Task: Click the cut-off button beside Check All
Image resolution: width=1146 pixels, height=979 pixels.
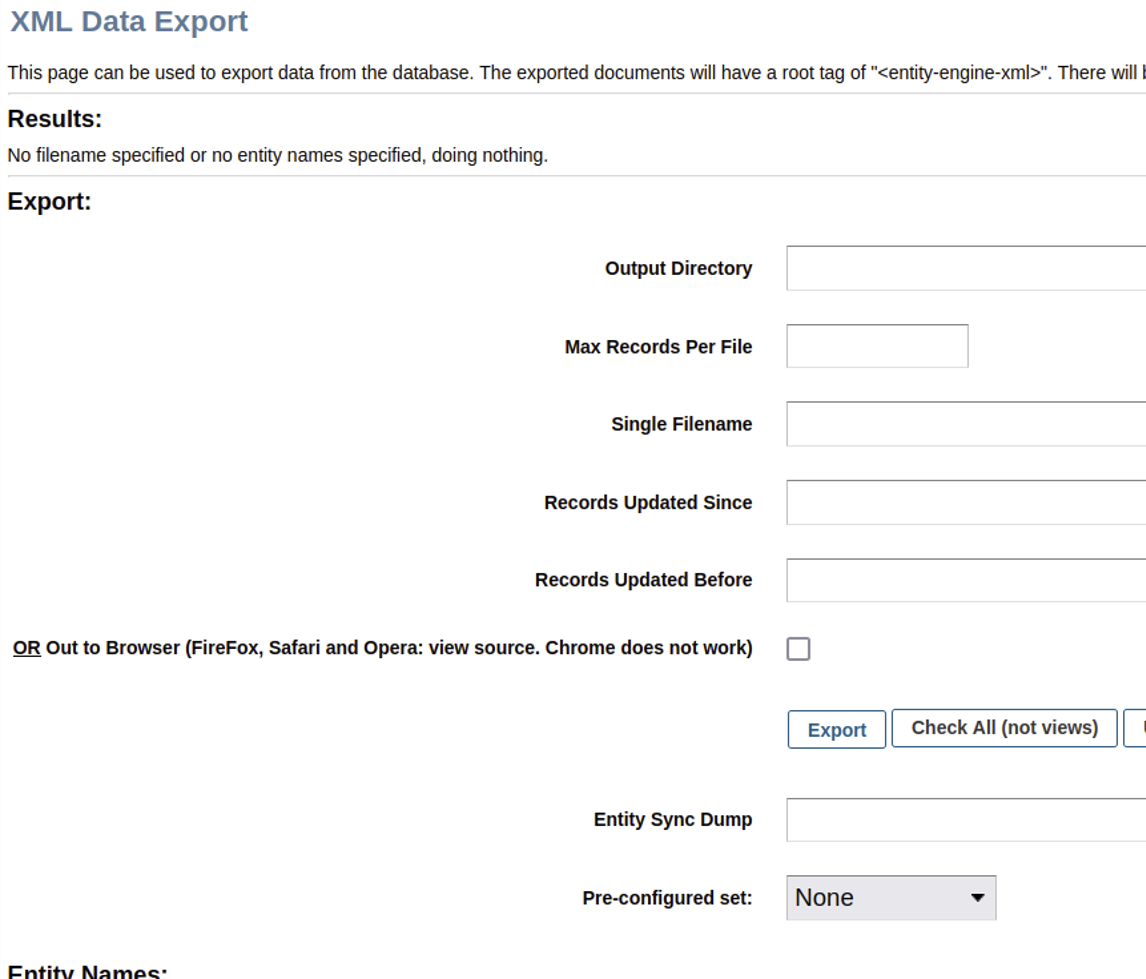Action: tap(1136, 728)
